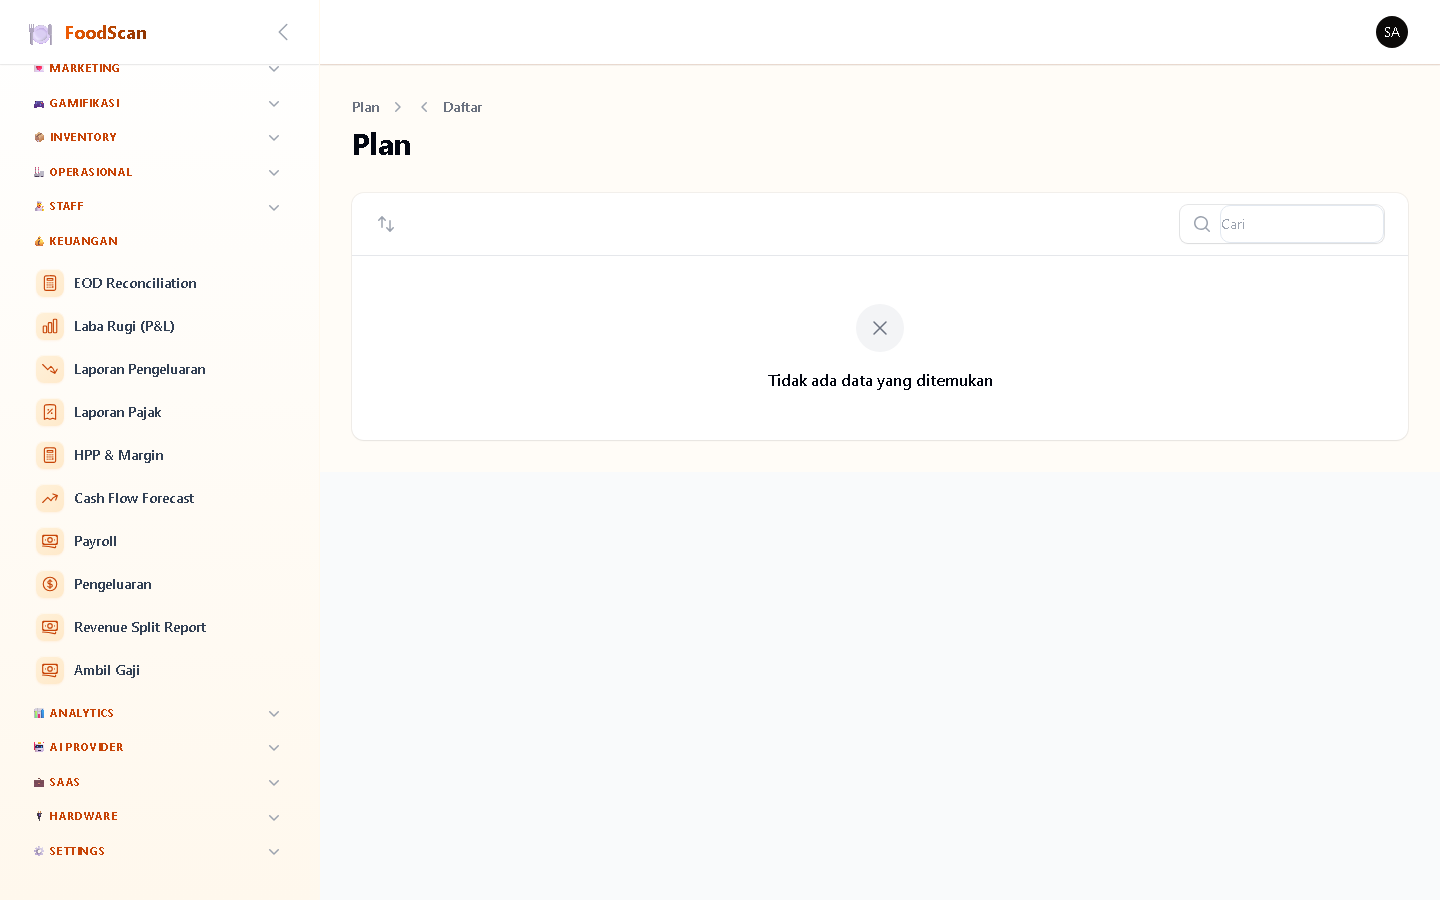The width and height of the screenshot is (1440, 900).
Task: Click the Plan page heading
Action: pyautogui.click(x=381, y=145)
